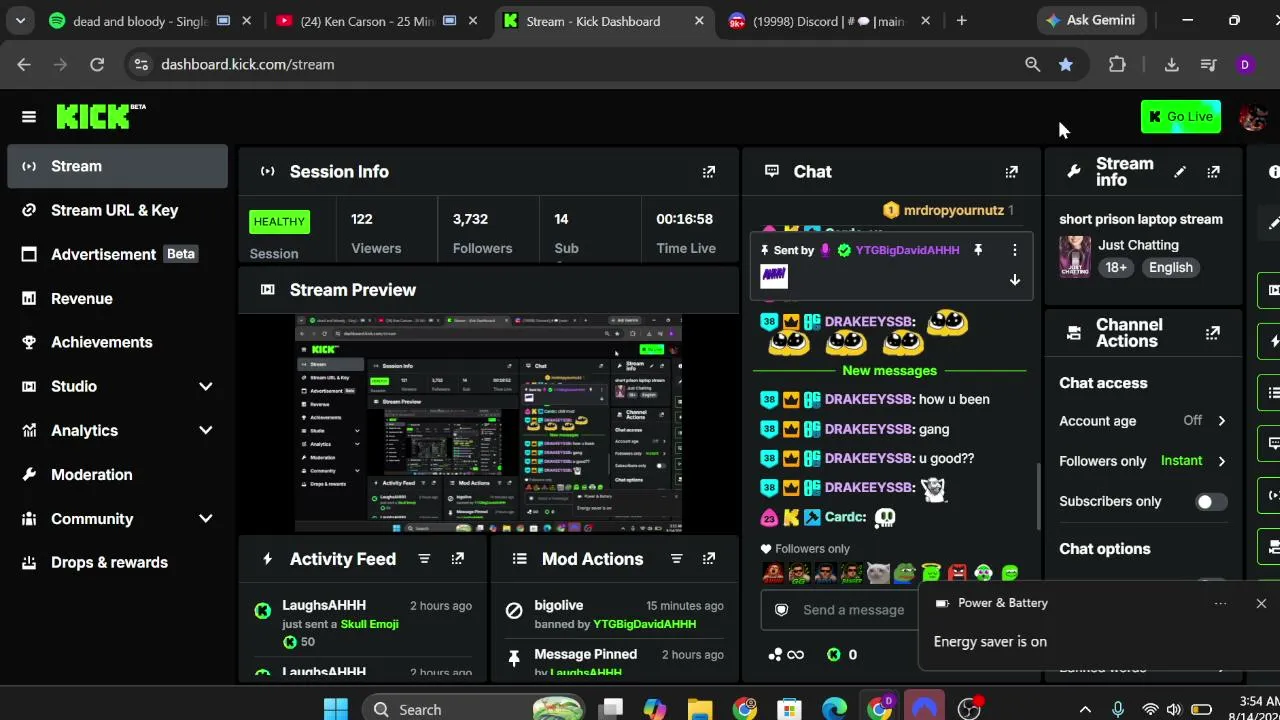
Task: Show hidden system tray icons
Action: pyautogui.click(x=1085, y=709)
